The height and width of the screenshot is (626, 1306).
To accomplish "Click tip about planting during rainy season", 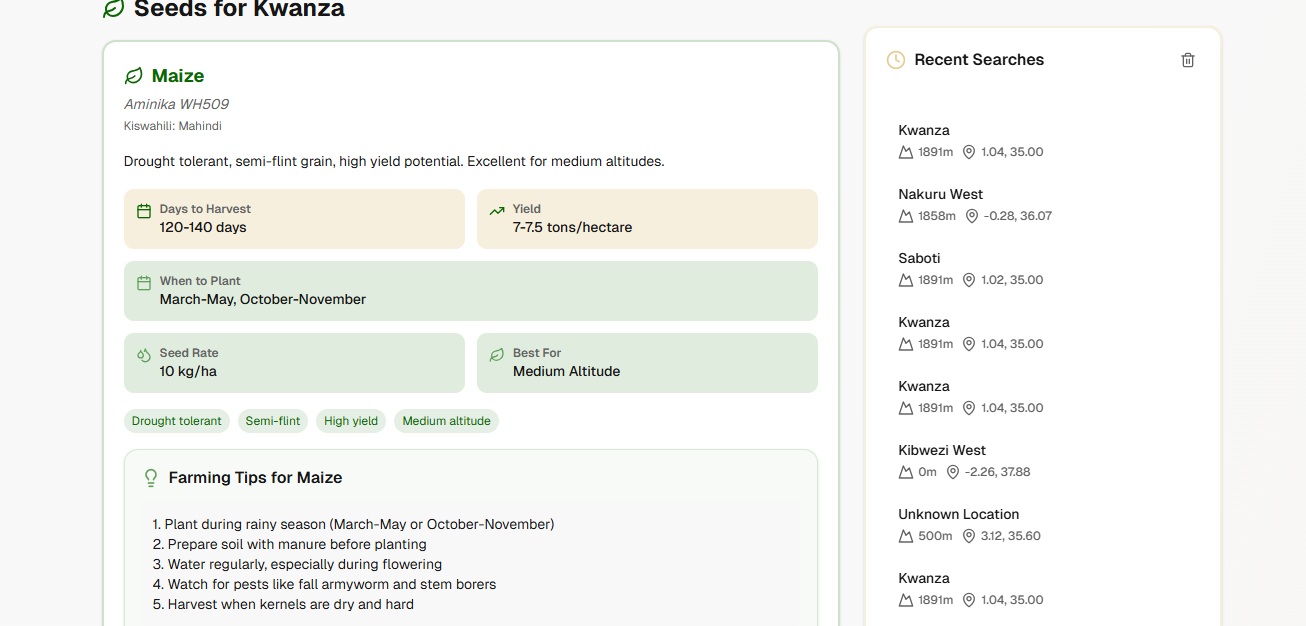I will tap(353, 524).
